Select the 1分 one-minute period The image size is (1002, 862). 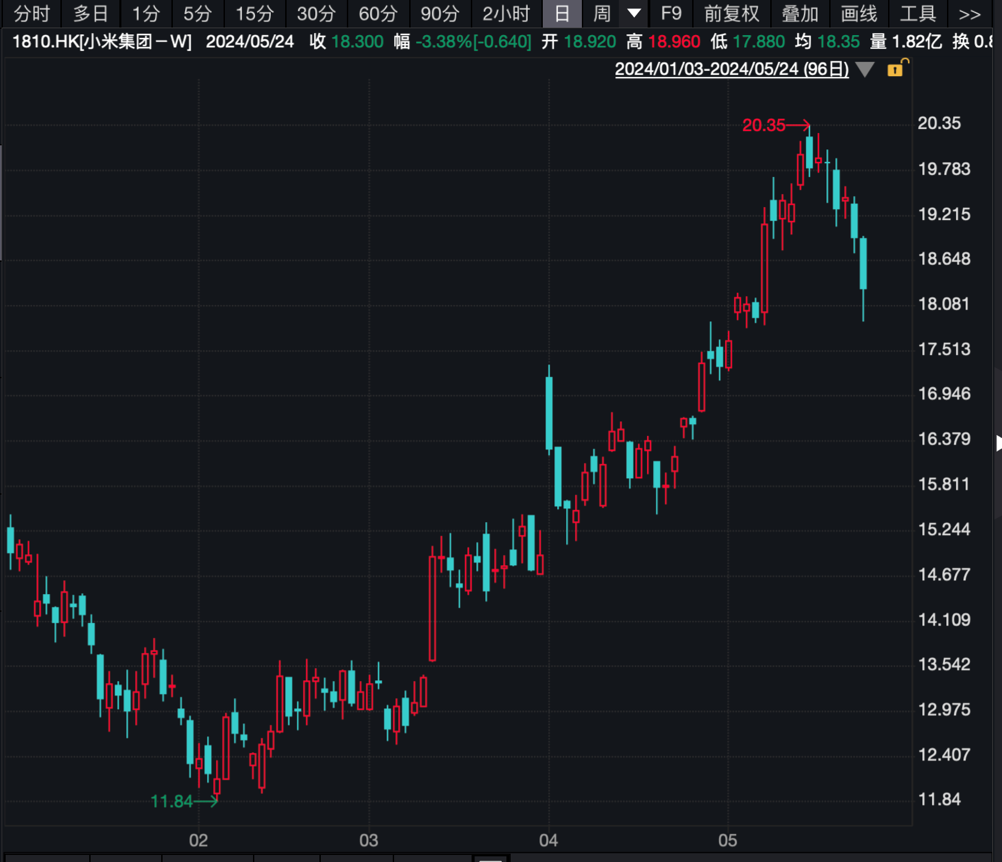click(x=146, y=13)
